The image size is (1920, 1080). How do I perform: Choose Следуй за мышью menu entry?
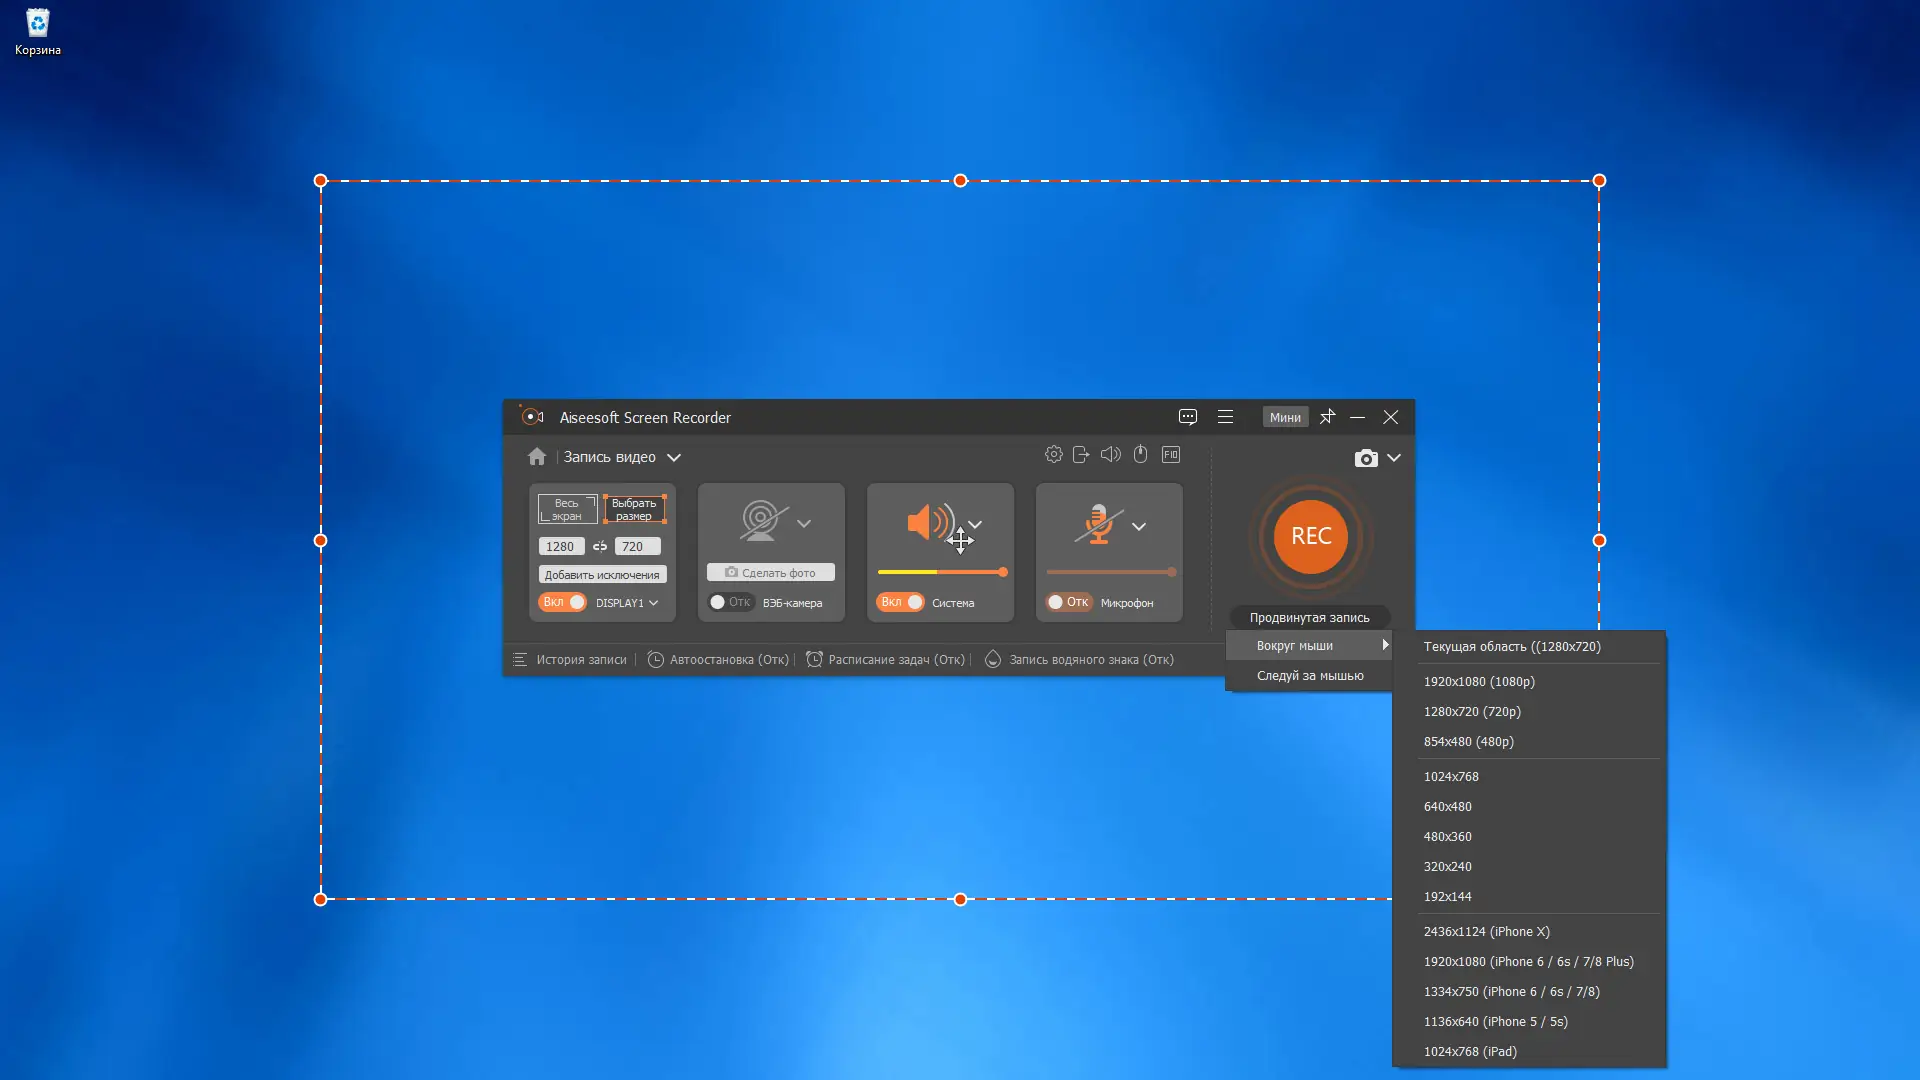tap(1309, 676)
